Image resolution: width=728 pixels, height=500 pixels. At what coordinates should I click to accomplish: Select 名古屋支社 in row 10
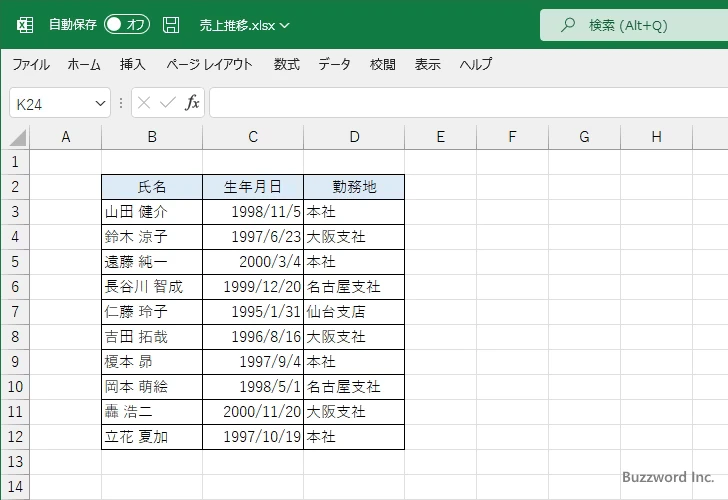pyautogui.click(x=354, y=387)
